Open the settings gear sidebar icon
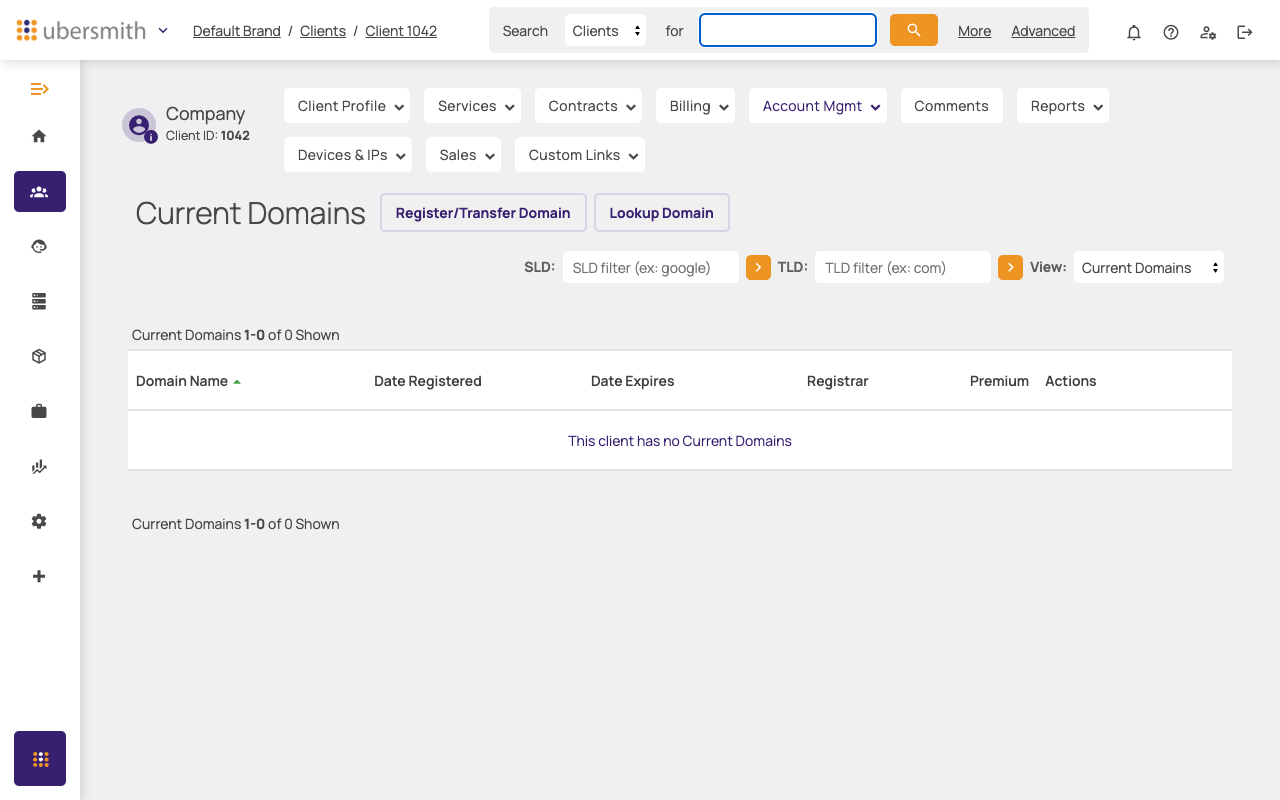 click(39, 521)
